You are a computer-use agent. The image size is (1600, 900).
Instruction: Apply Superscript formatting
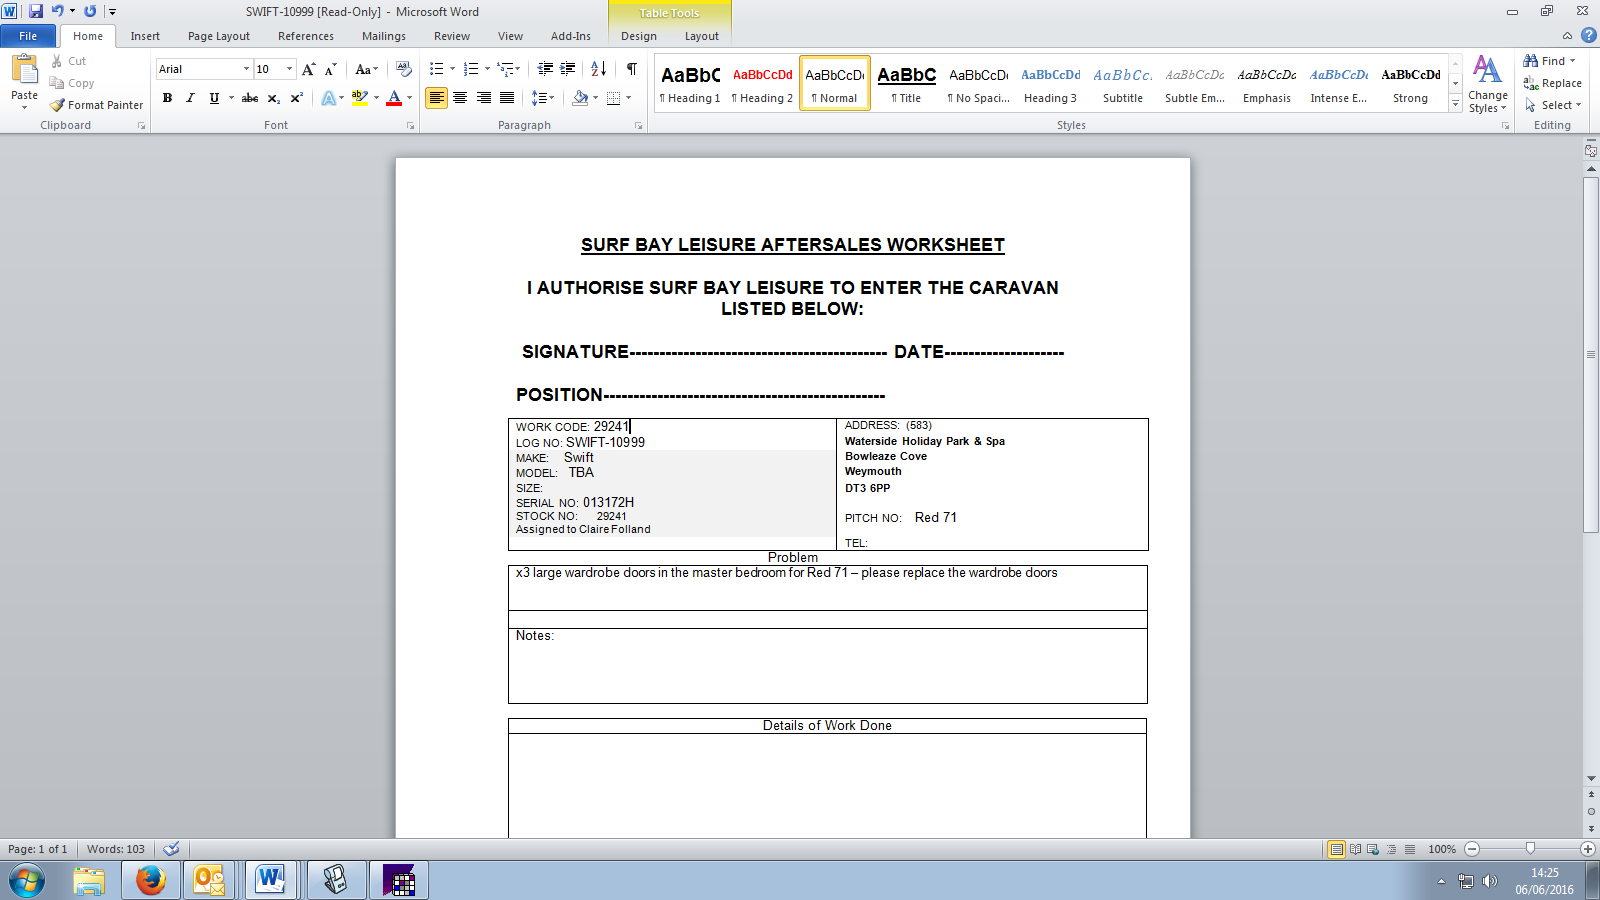296,98
